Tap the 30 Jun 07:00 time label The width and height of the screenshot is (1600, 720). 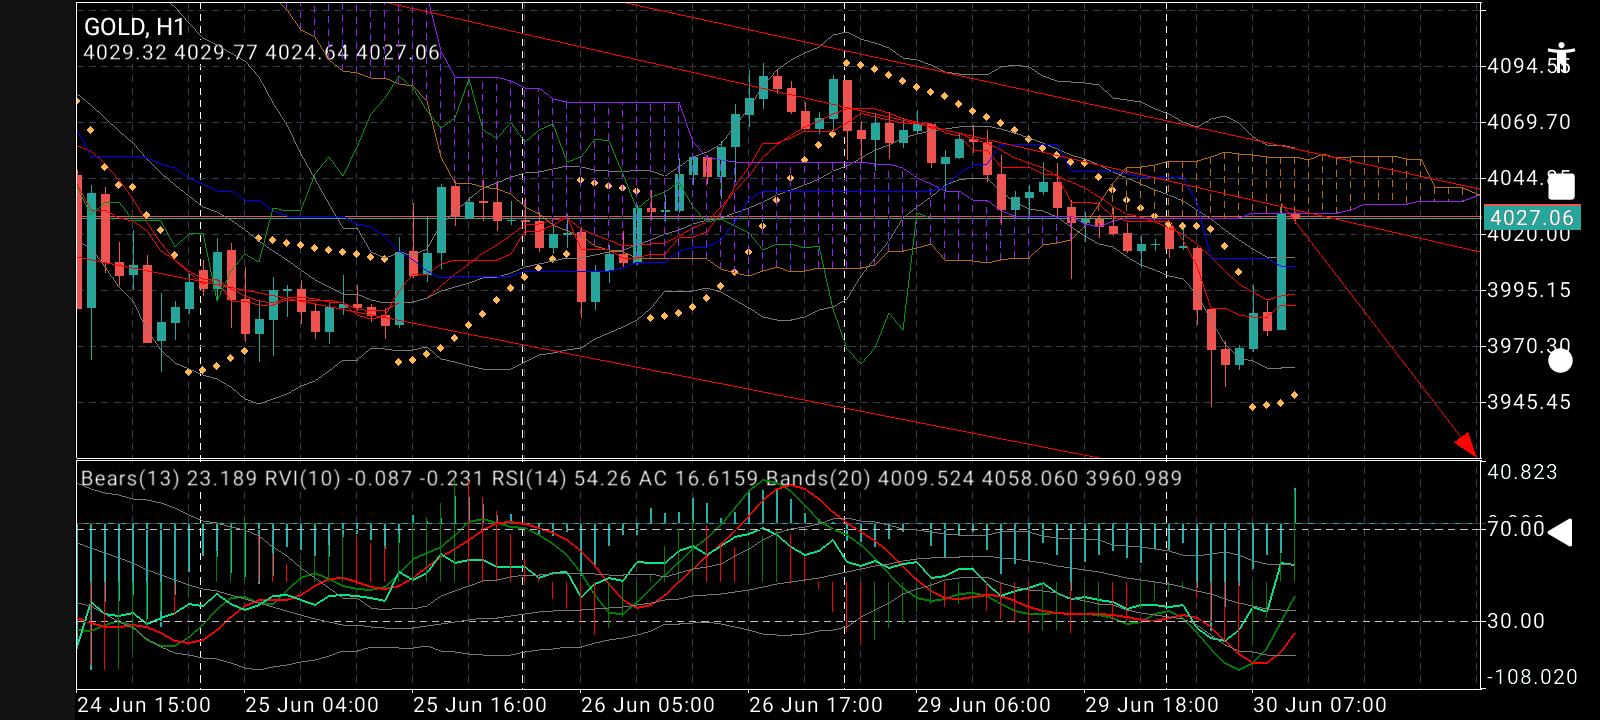tap(1320, 705)
